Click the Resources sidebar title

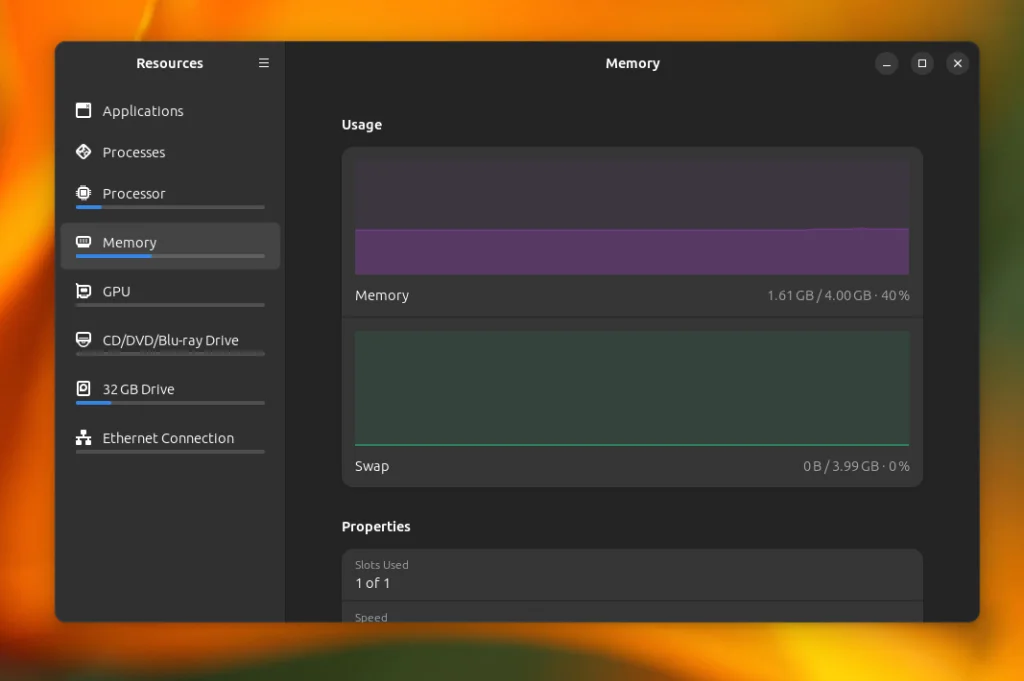[x=170, y=63]
